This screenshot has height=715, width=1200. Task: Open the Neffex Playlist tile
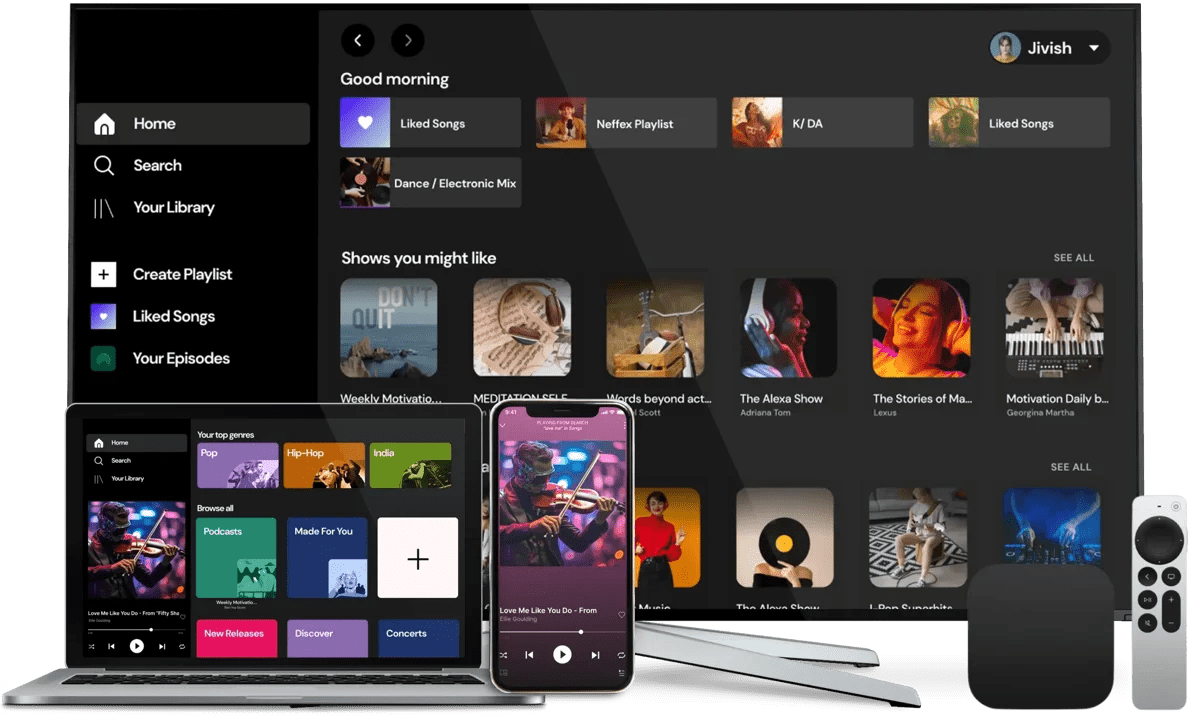pos(626,123)
